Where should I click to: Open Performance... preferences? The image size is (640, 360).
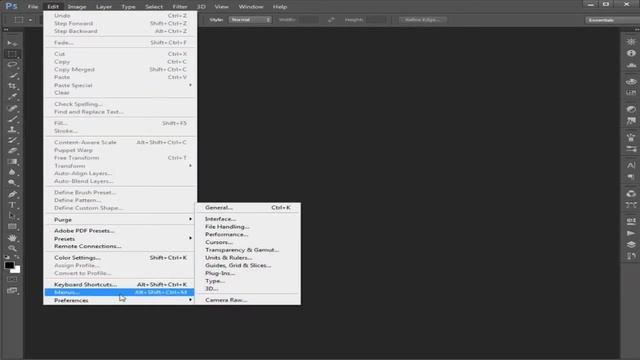click(x=248, y=234)
